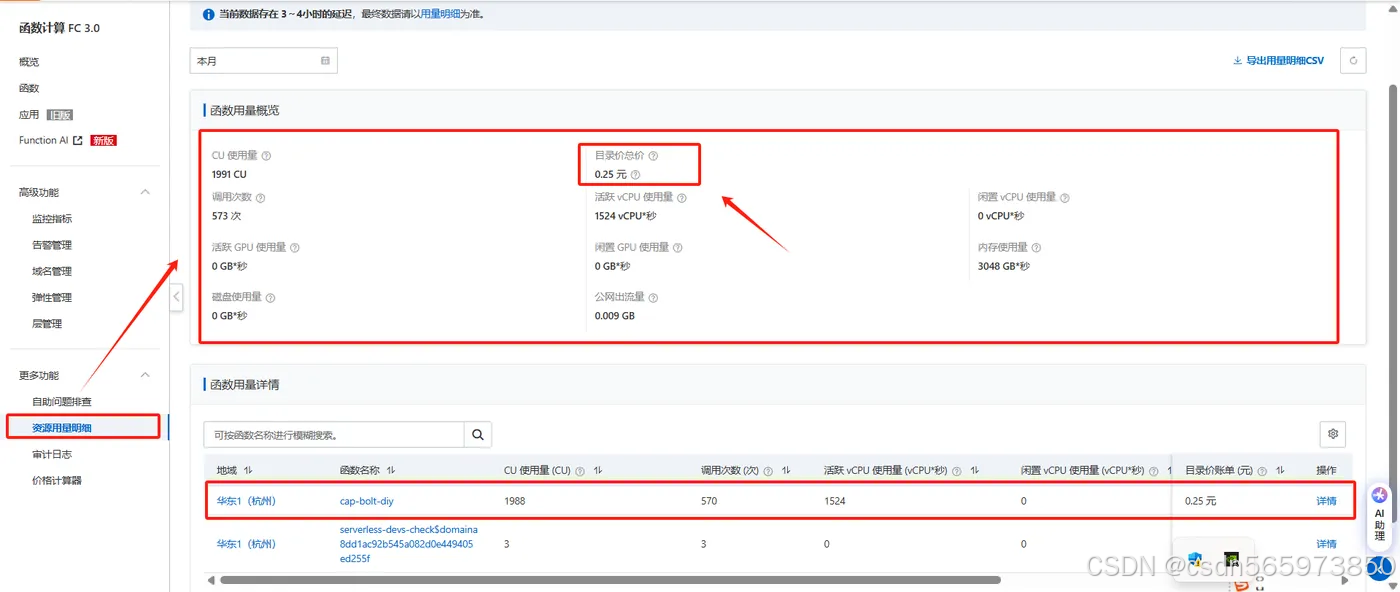1400x592 pixels.
Task: Follow the 用量明细 link in the notice
Action: coord(440,15)
